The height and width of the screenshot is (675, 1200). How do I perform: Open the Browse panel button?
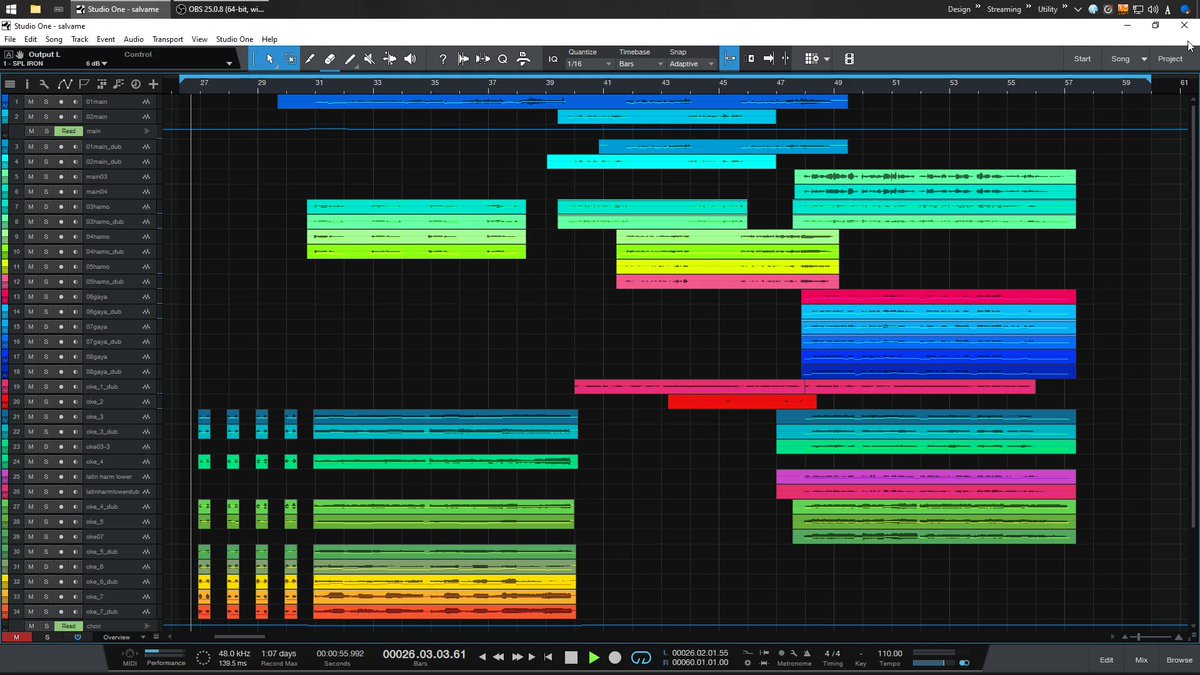point(1178,660)
